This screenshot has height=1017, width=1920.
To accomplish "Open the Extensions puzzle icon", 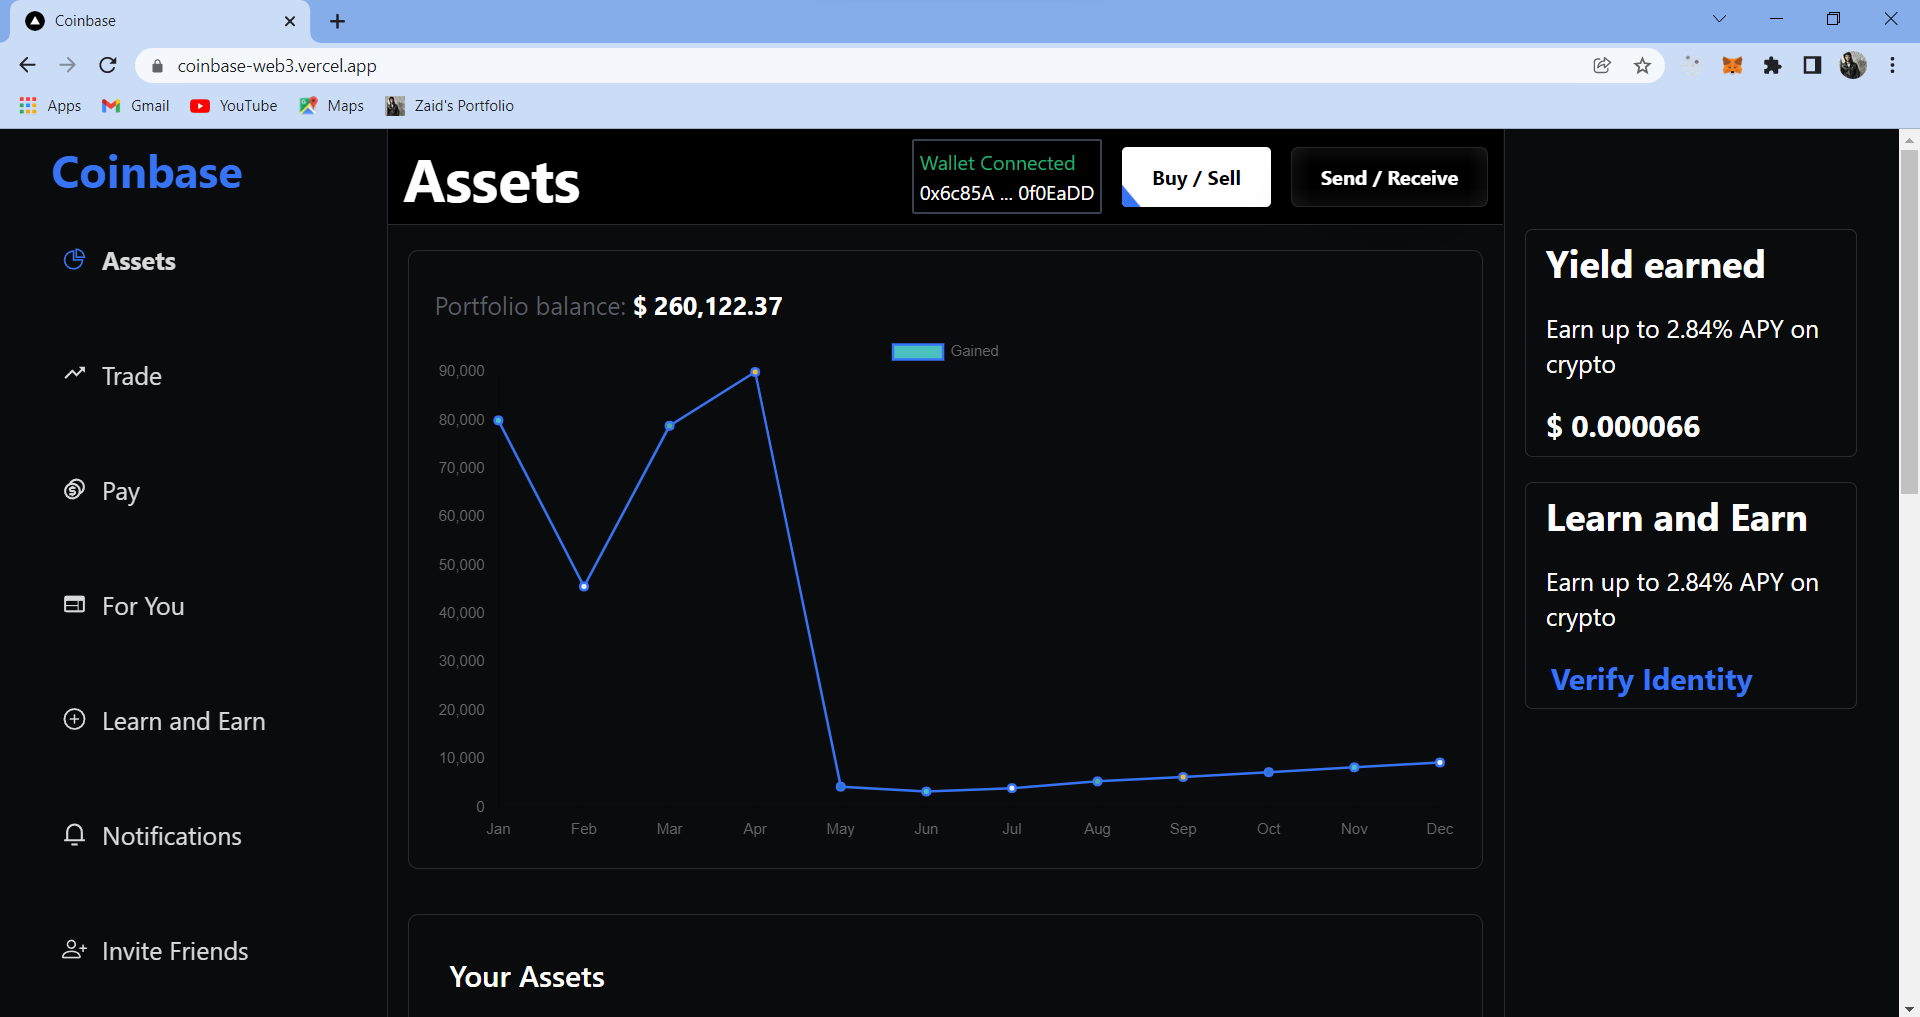I will coord(1772,65).
